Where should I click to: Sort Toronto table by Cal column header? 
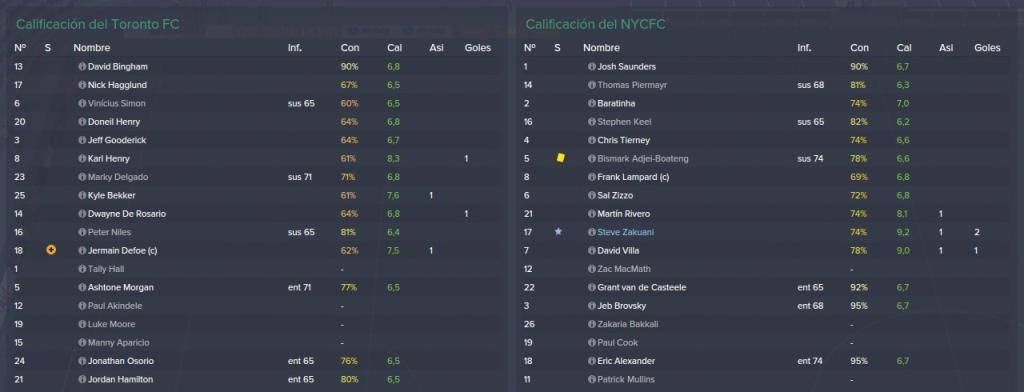click(x=394, y=48)
